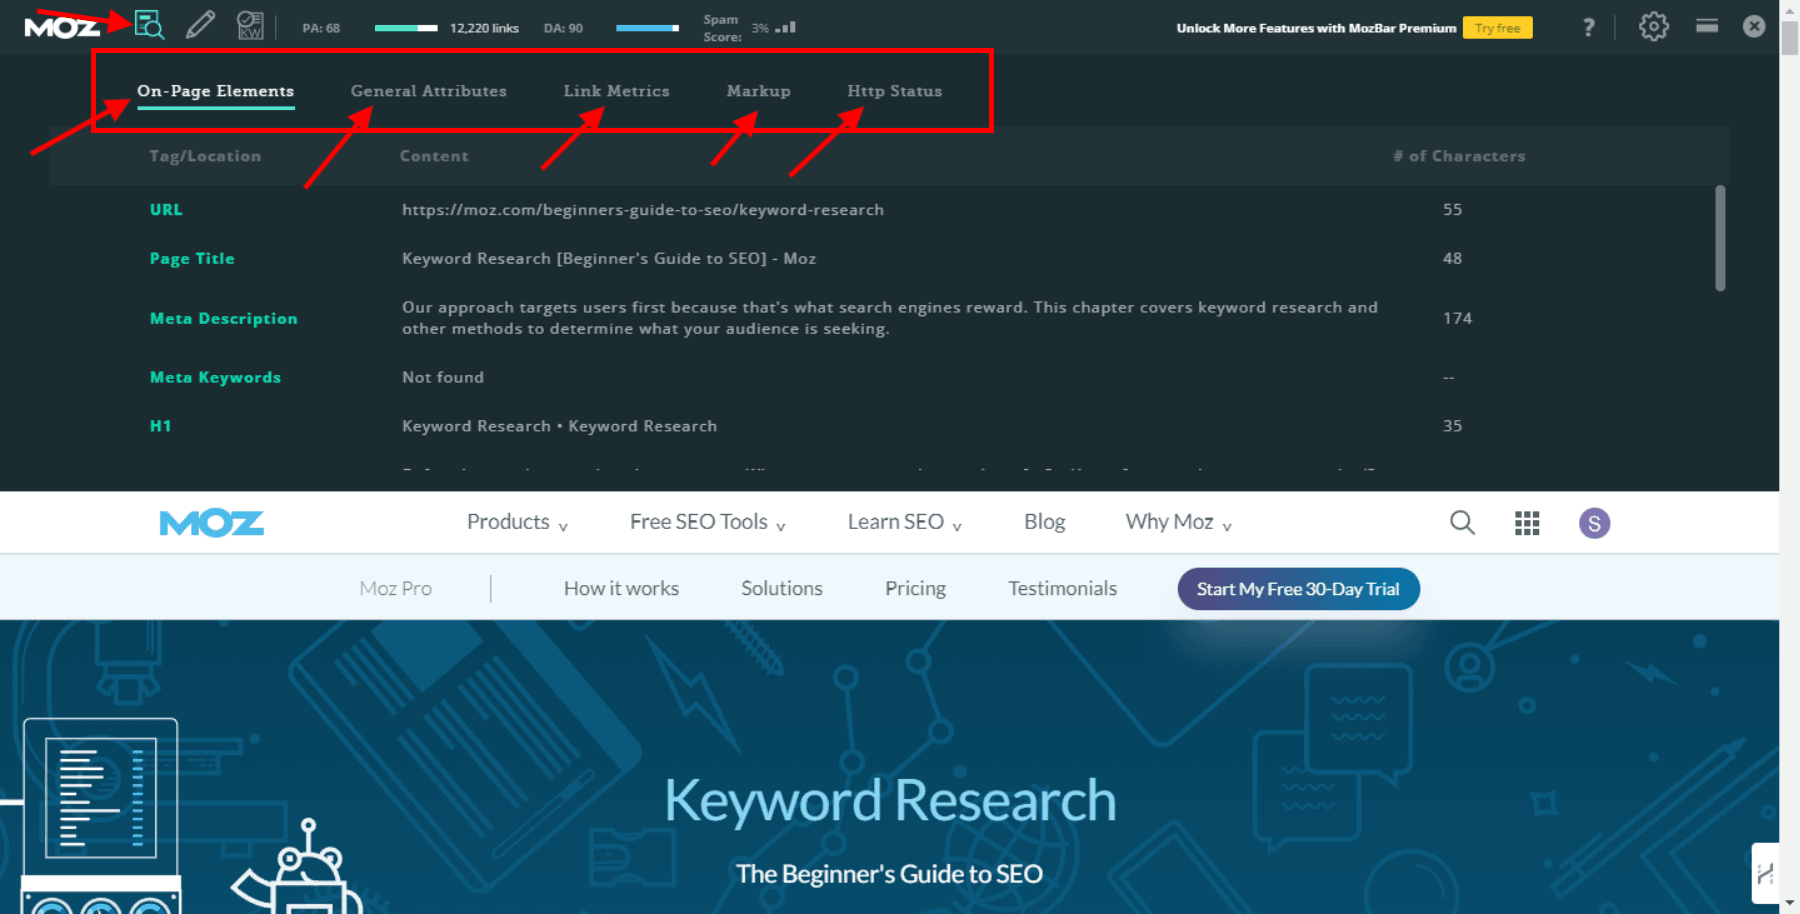
Task: Click the MOZ logo in the MozBar
Action: [62, 27]
